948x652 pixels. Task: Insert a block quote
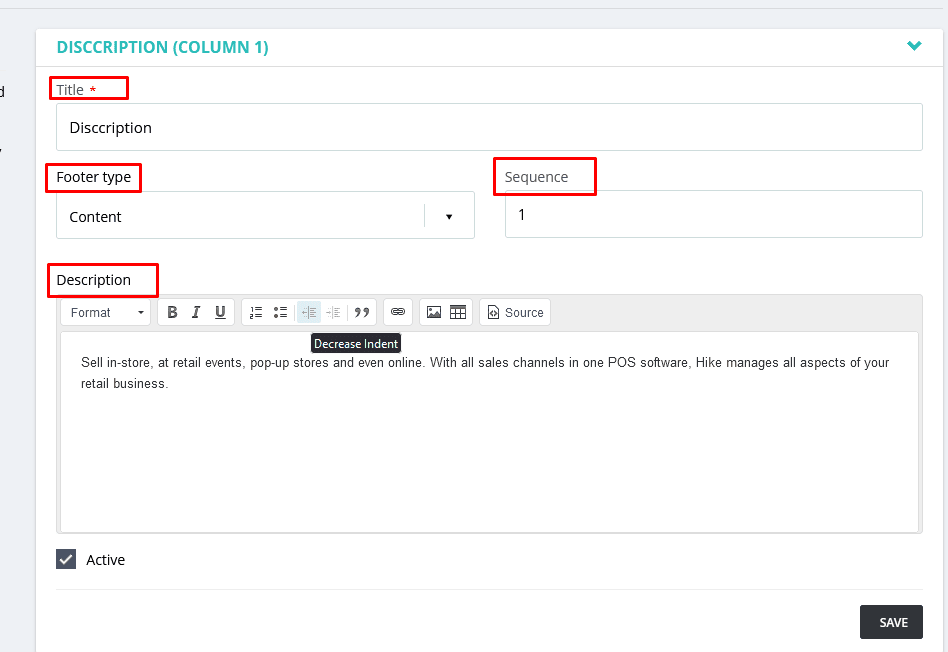(362, 312)
